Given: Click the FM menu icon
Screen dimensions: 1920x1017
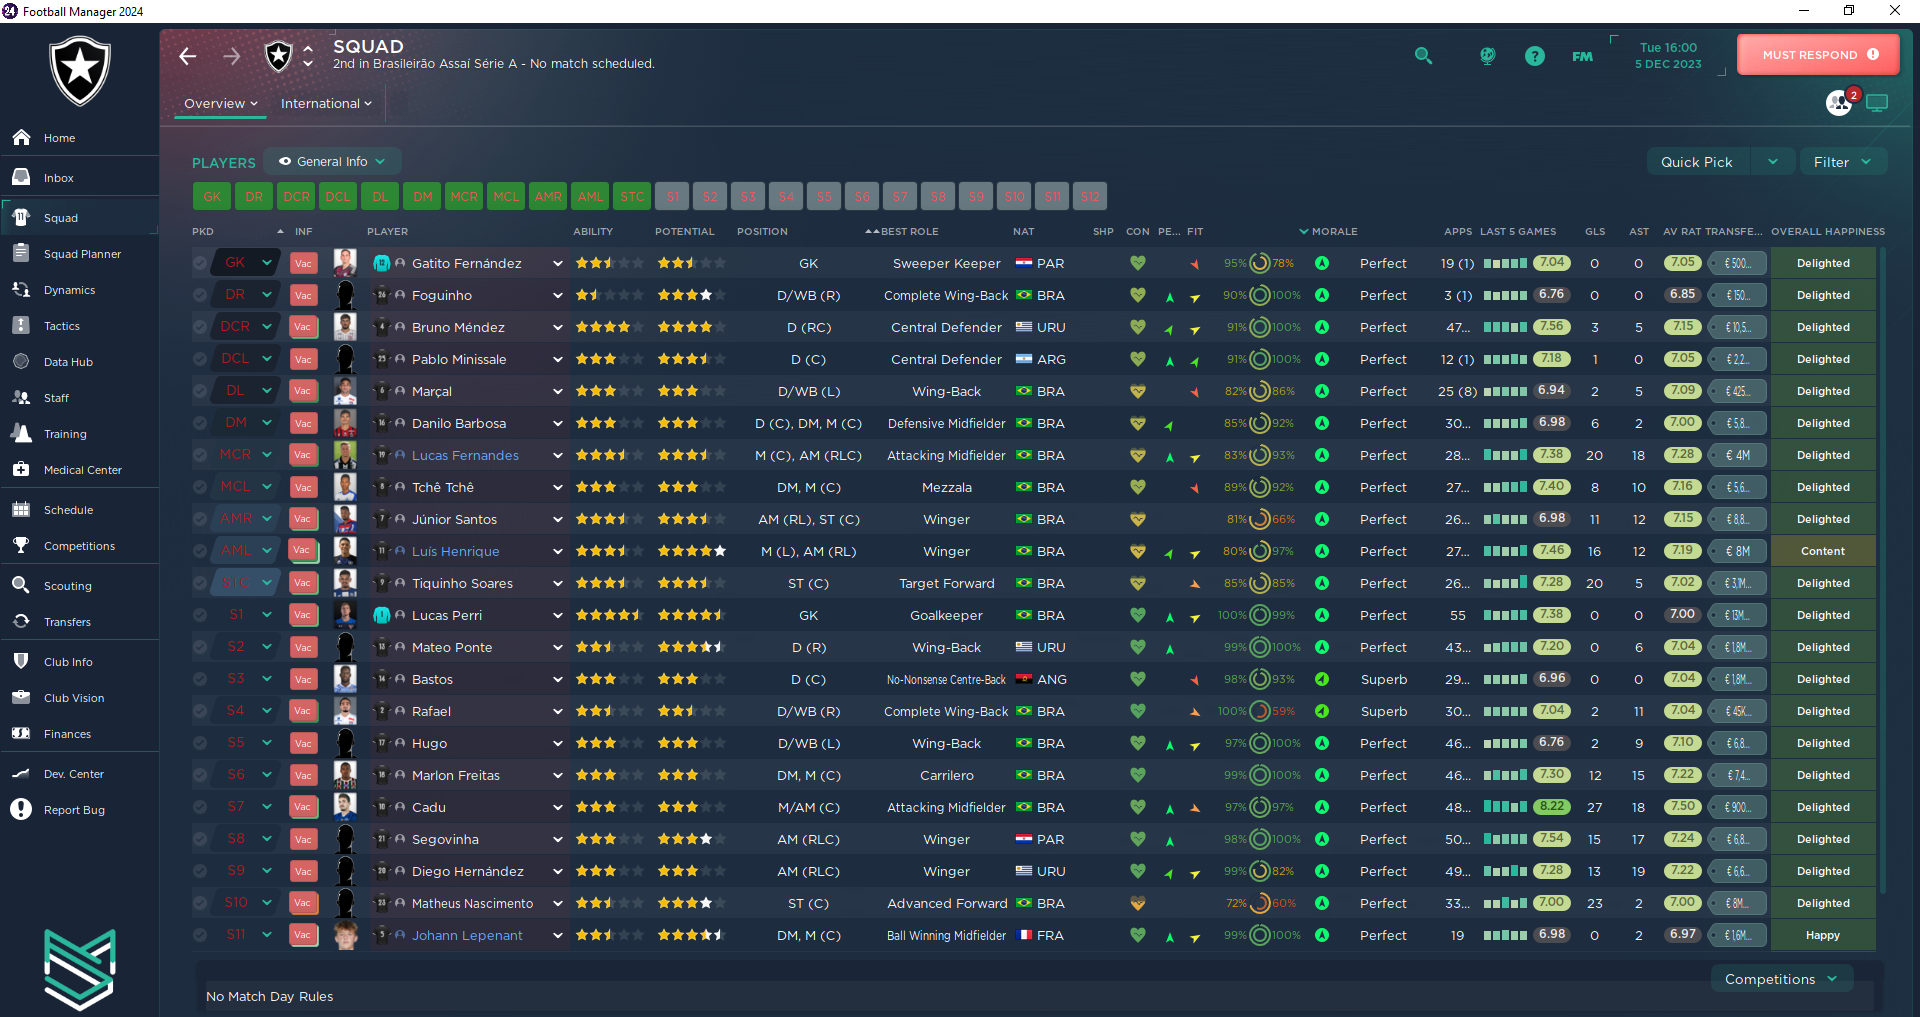Looking at the screenshot, I should point(1582,56).
